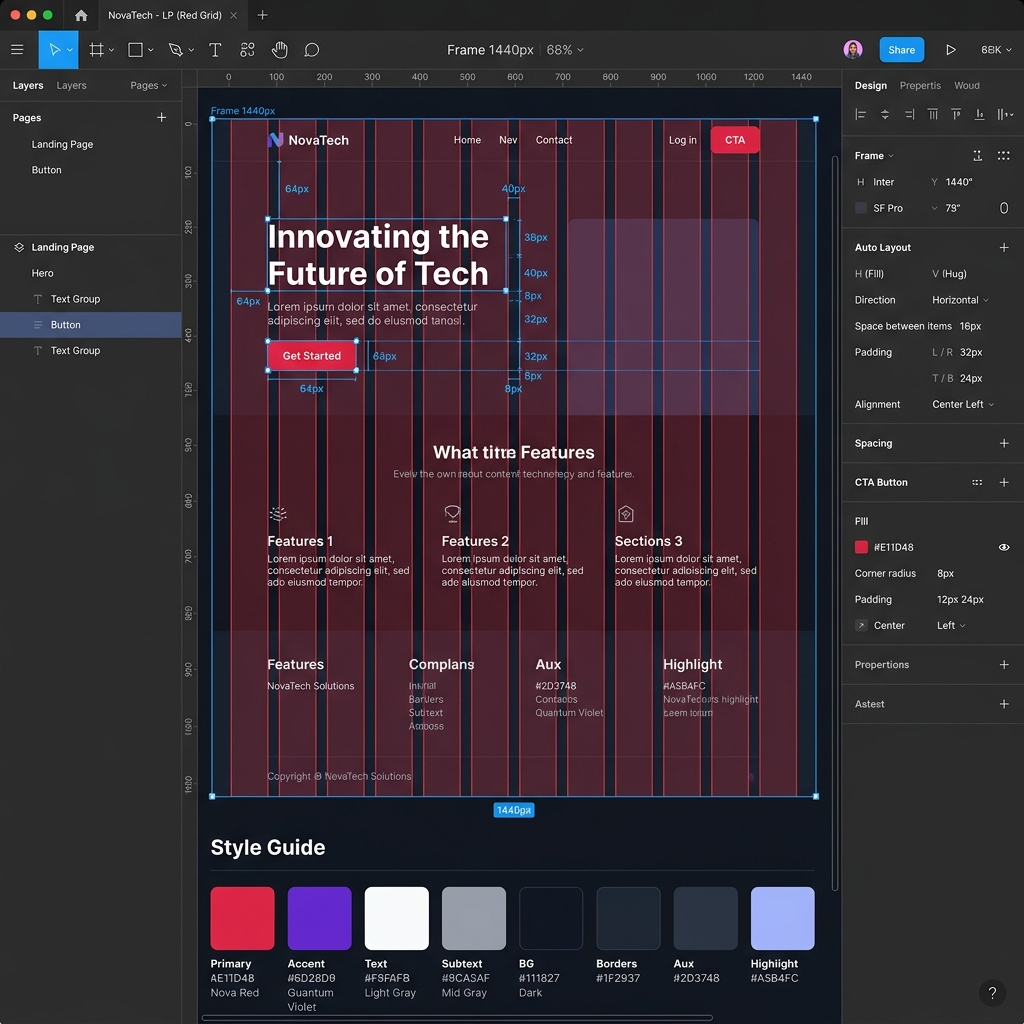Open Frame section grid options icon

coord(1004,155)
